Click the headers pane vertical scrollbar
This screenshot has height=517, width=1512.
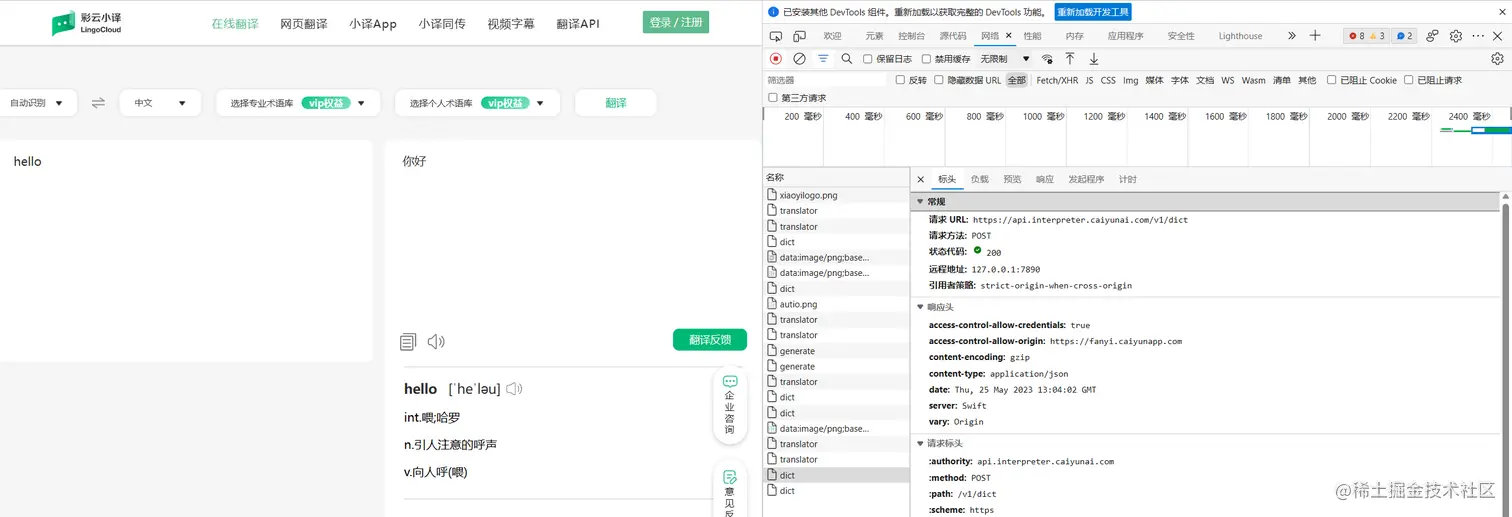coord(1507,351)
